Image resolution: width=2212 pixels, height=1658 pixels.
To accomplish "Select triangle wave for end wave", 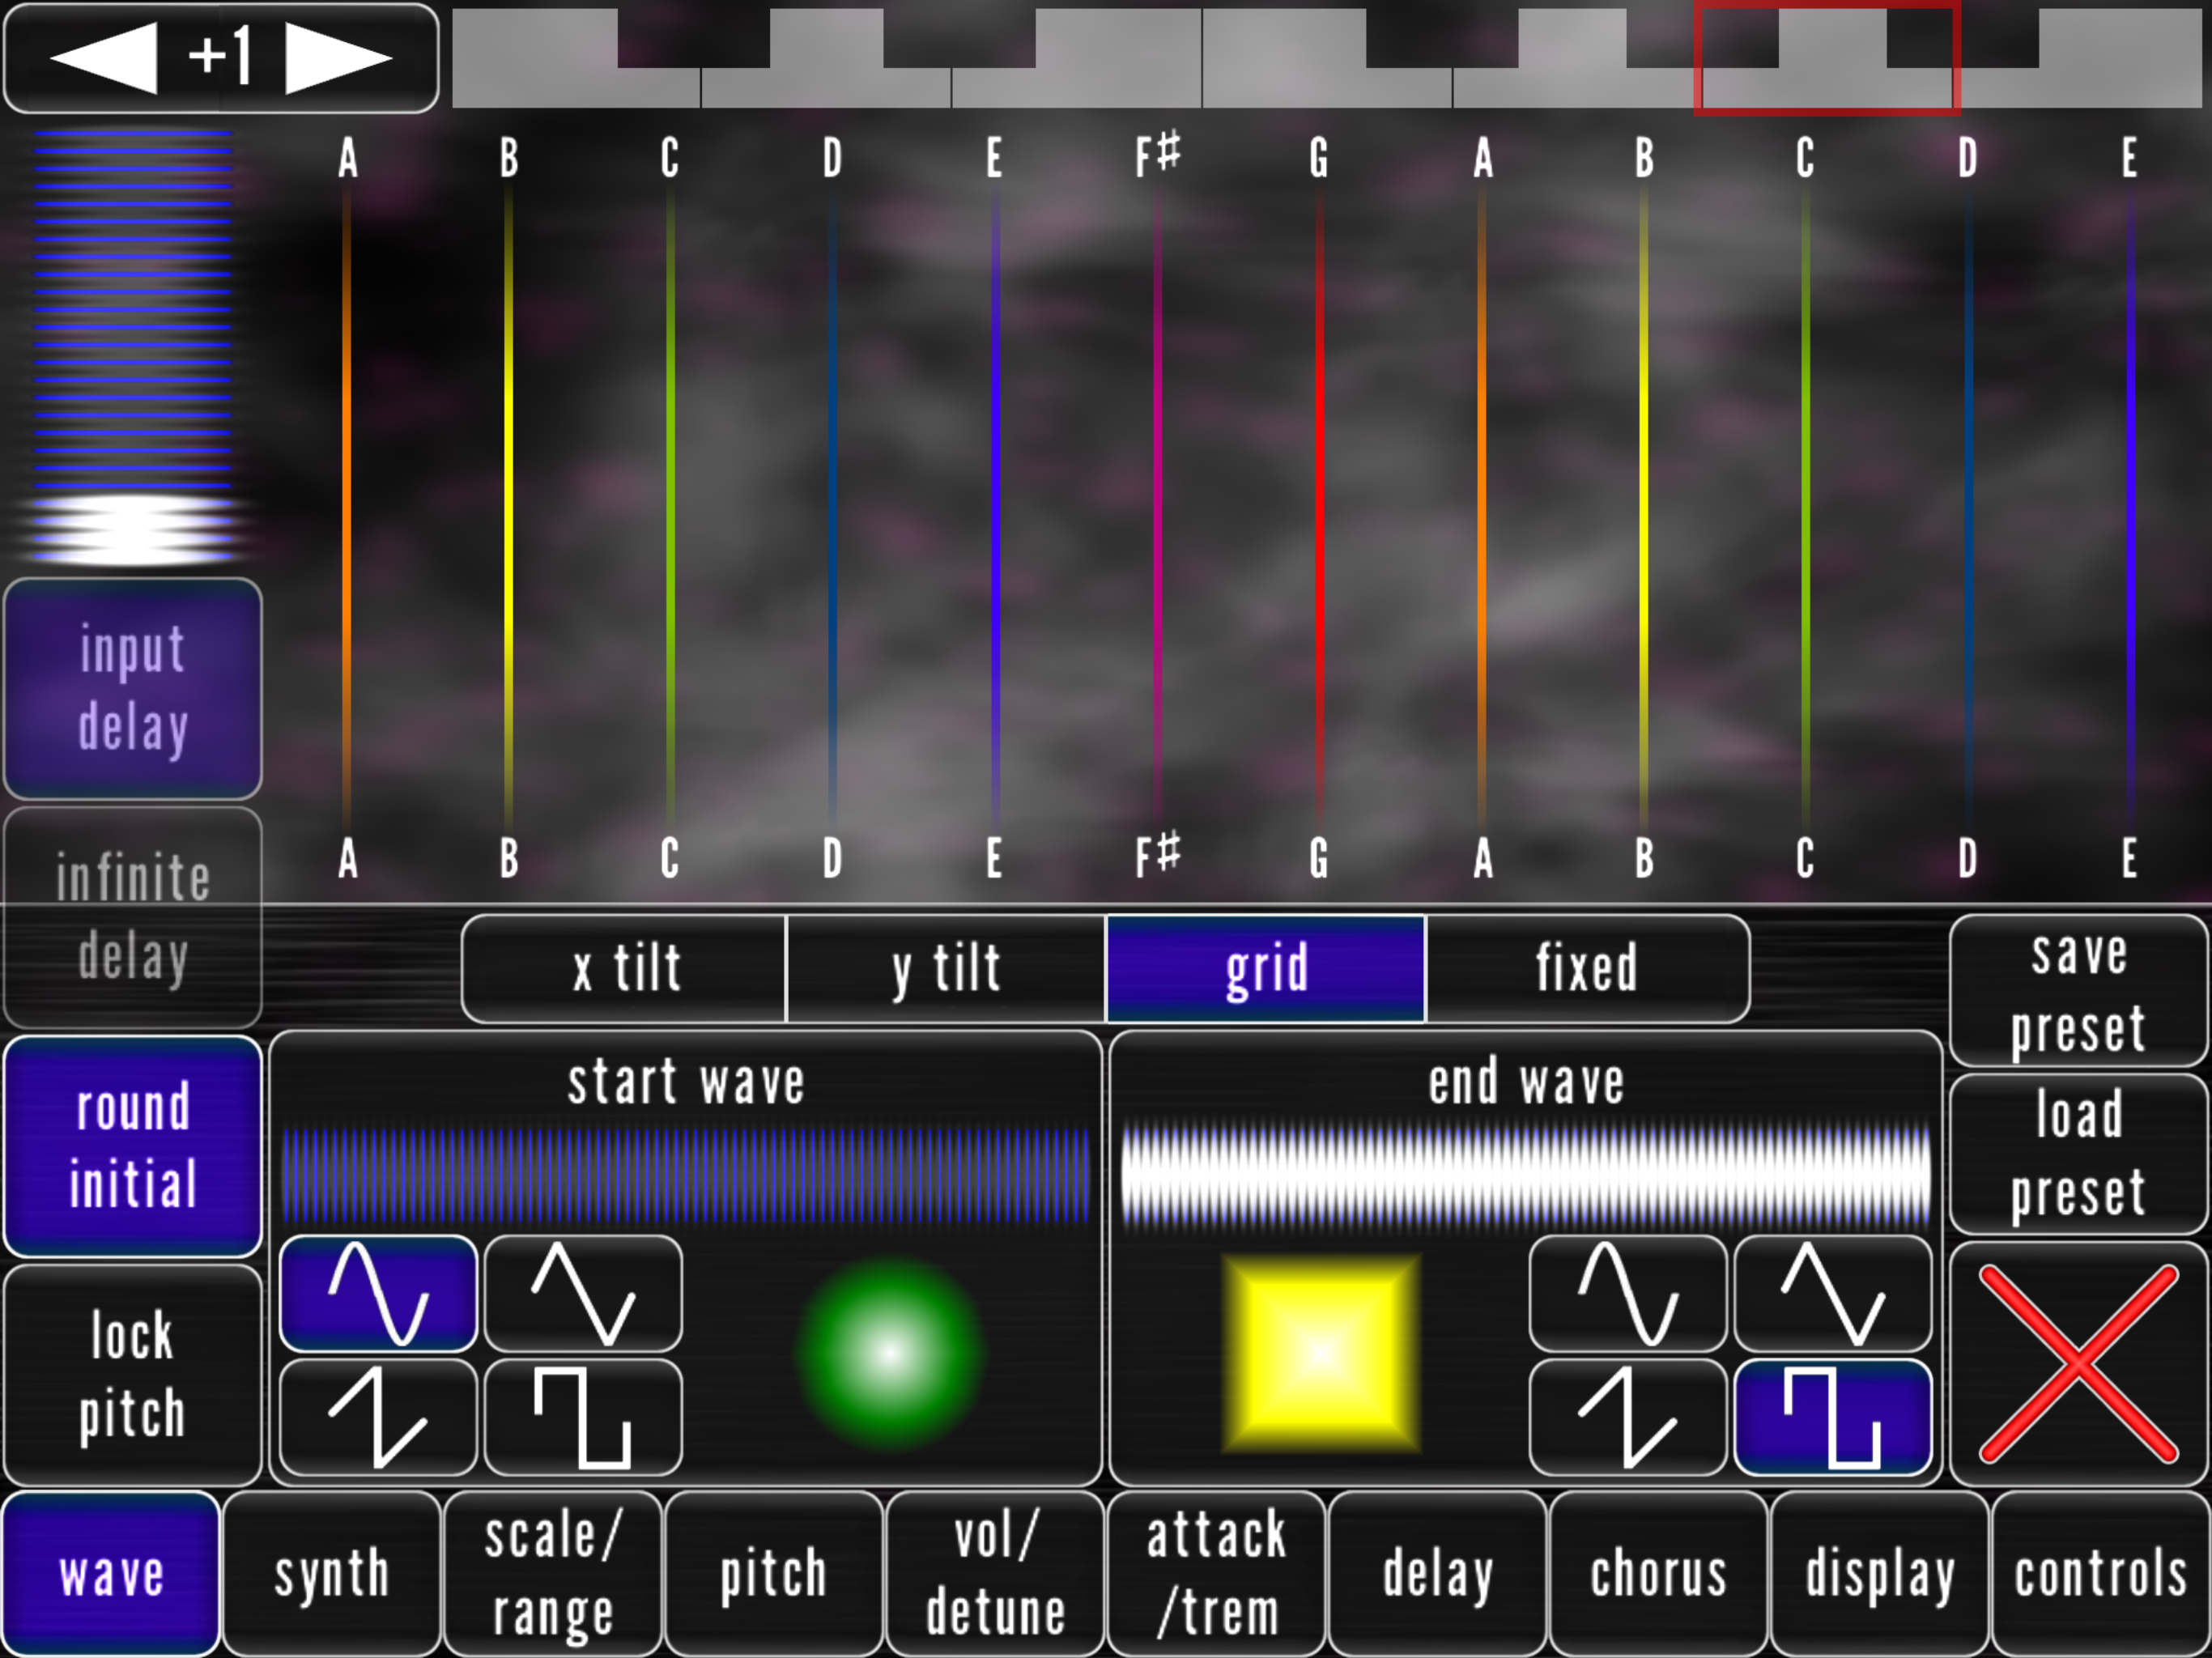I will 1832,1293.
